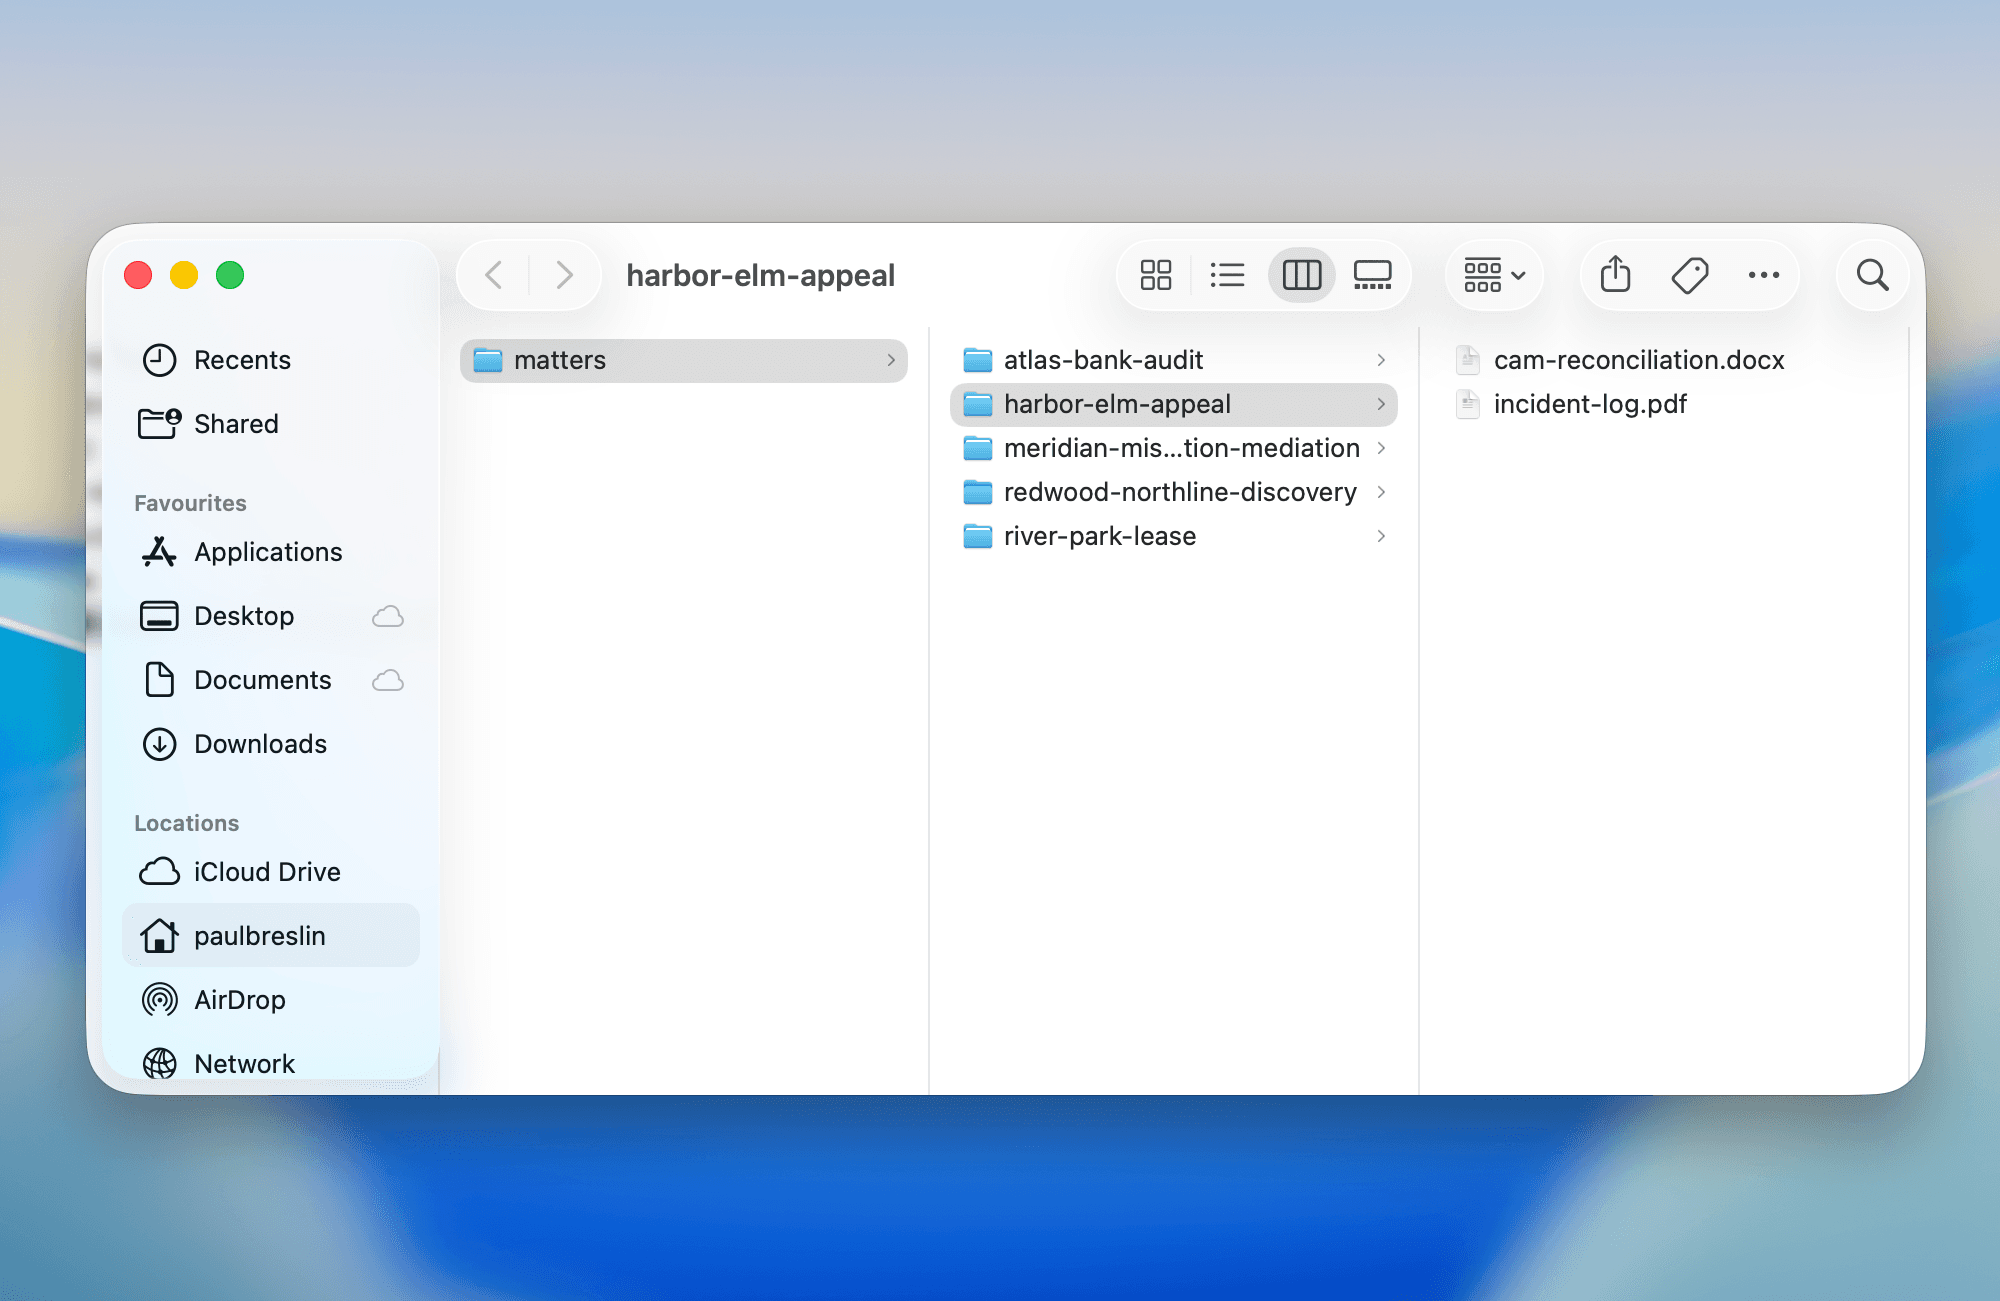Viewport: 2000px width, 1301px height.
Task: Open the atlas-bank-audit folder
Action: (1103, 360)
